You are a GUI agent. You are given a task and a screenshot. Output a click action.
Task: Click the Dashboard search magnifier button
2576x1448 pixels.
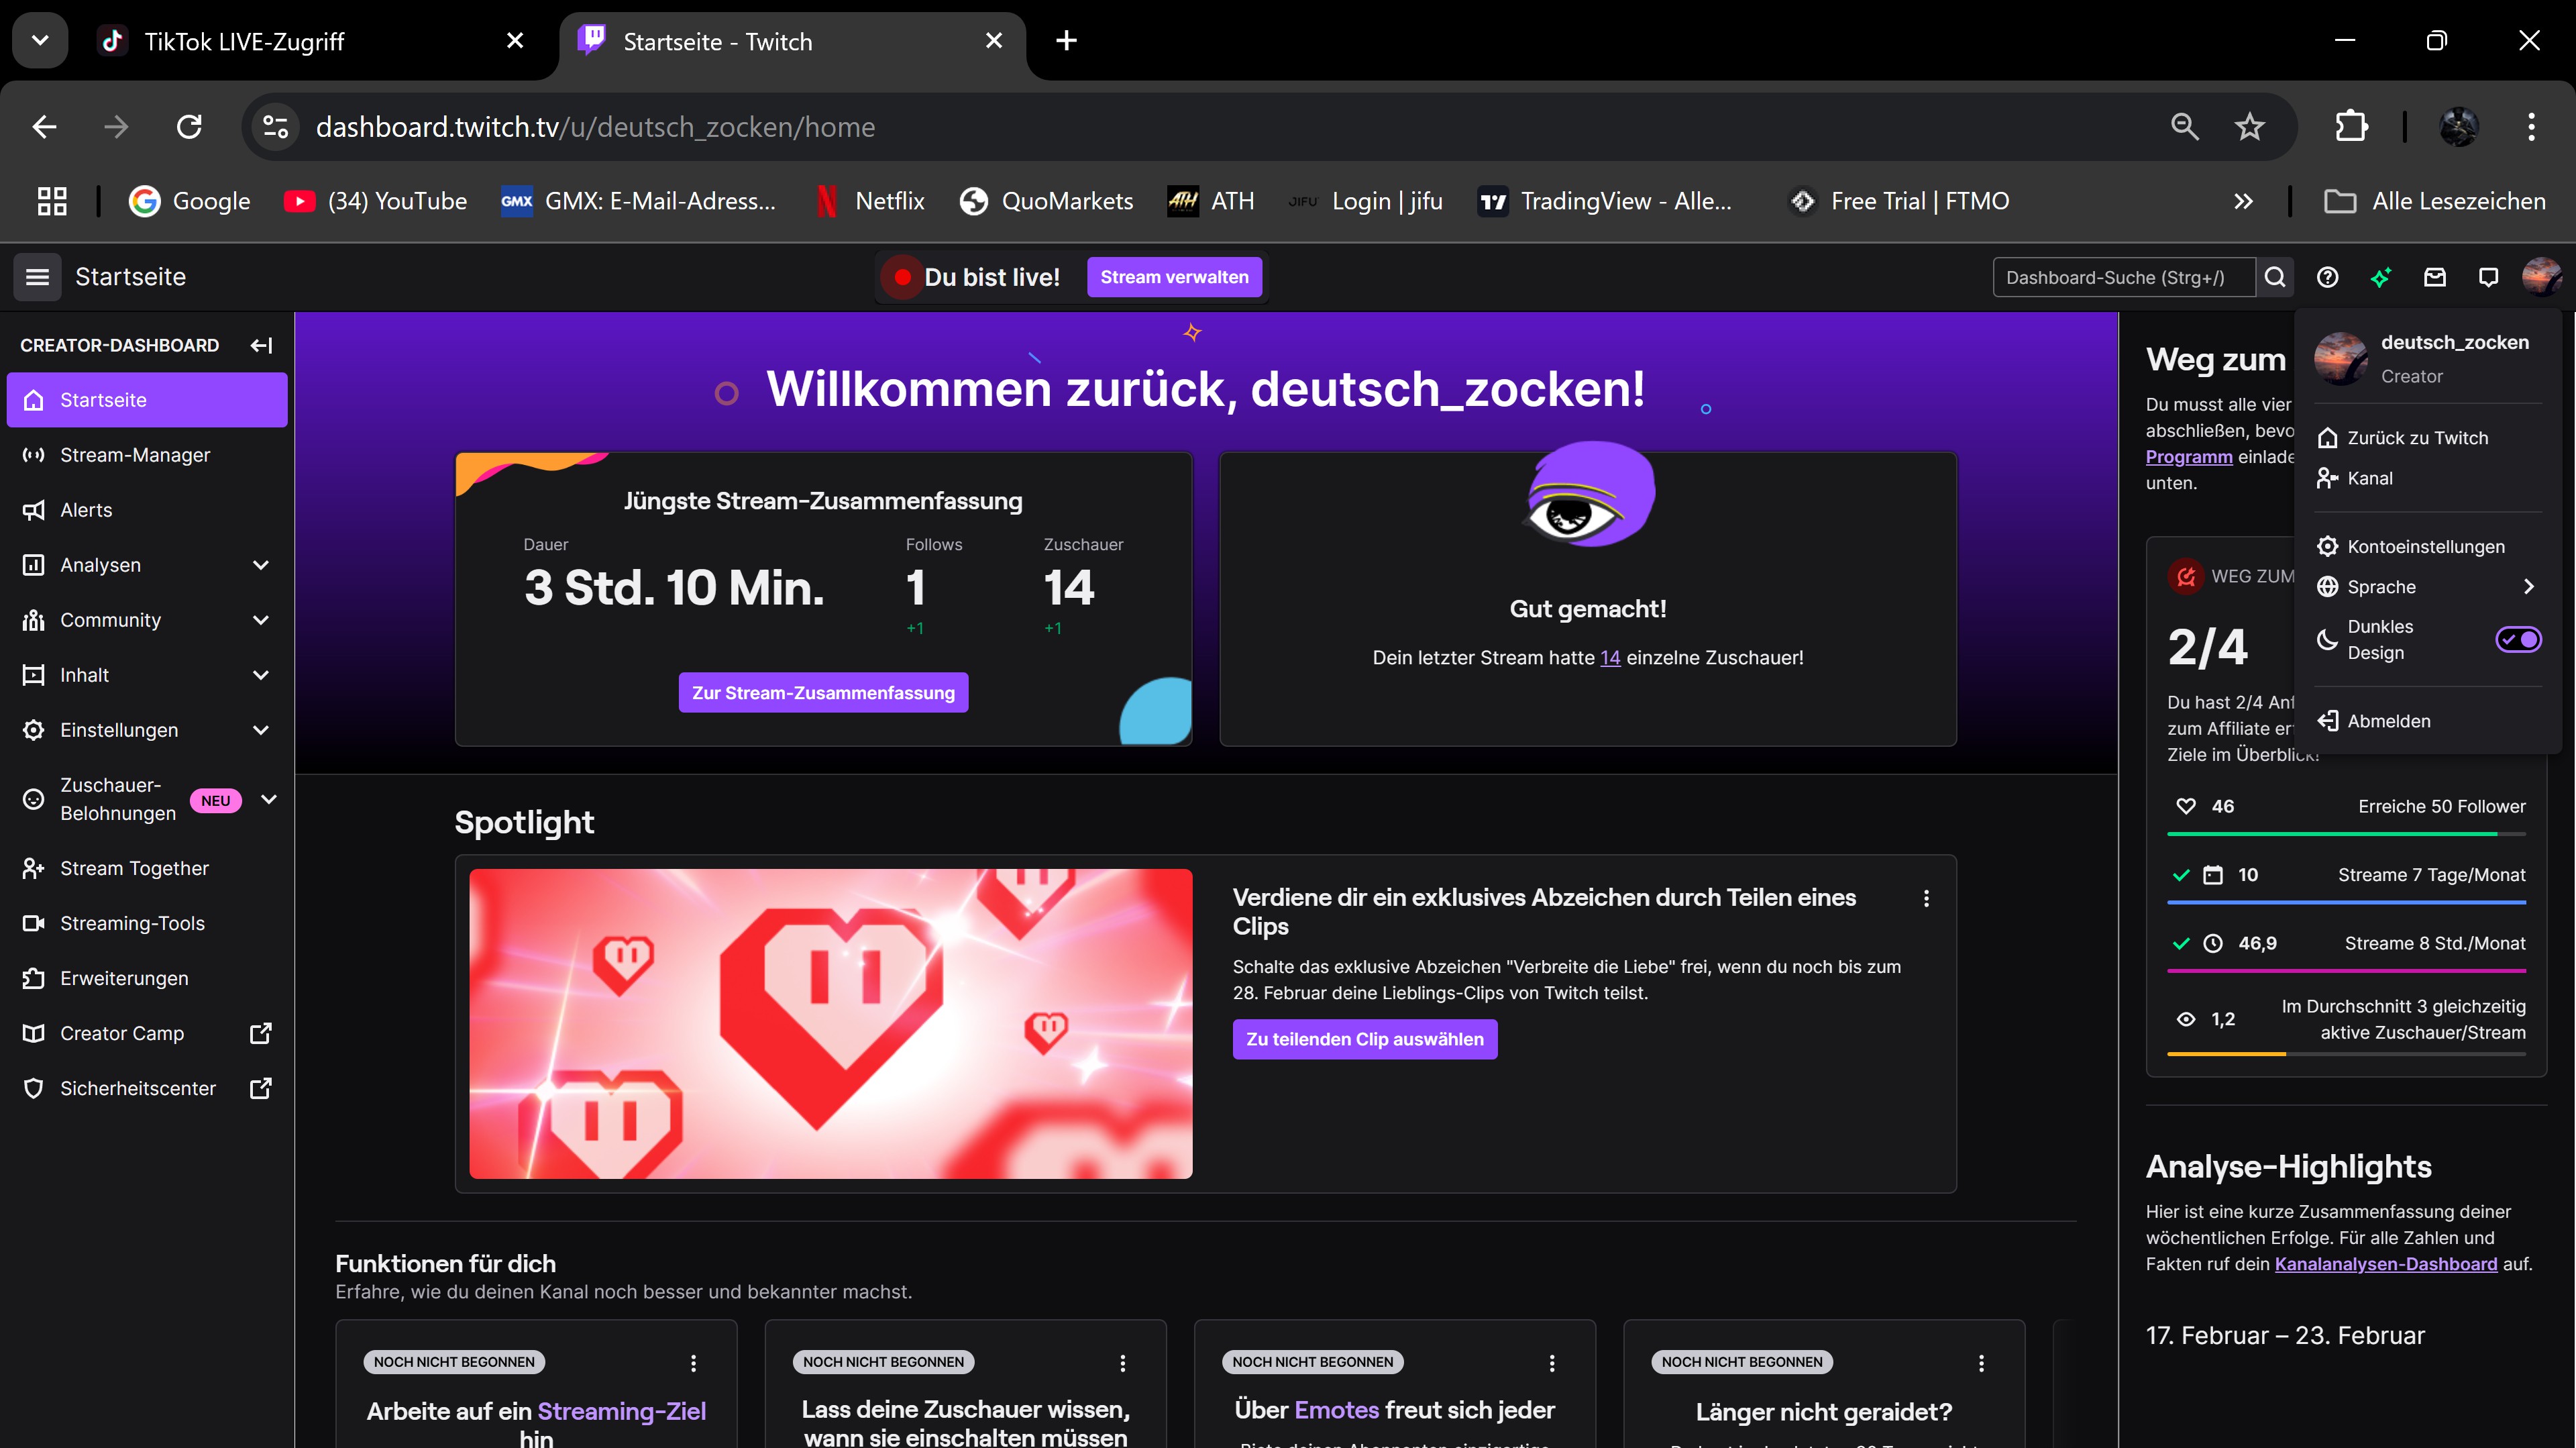[x=2275, y=277]
